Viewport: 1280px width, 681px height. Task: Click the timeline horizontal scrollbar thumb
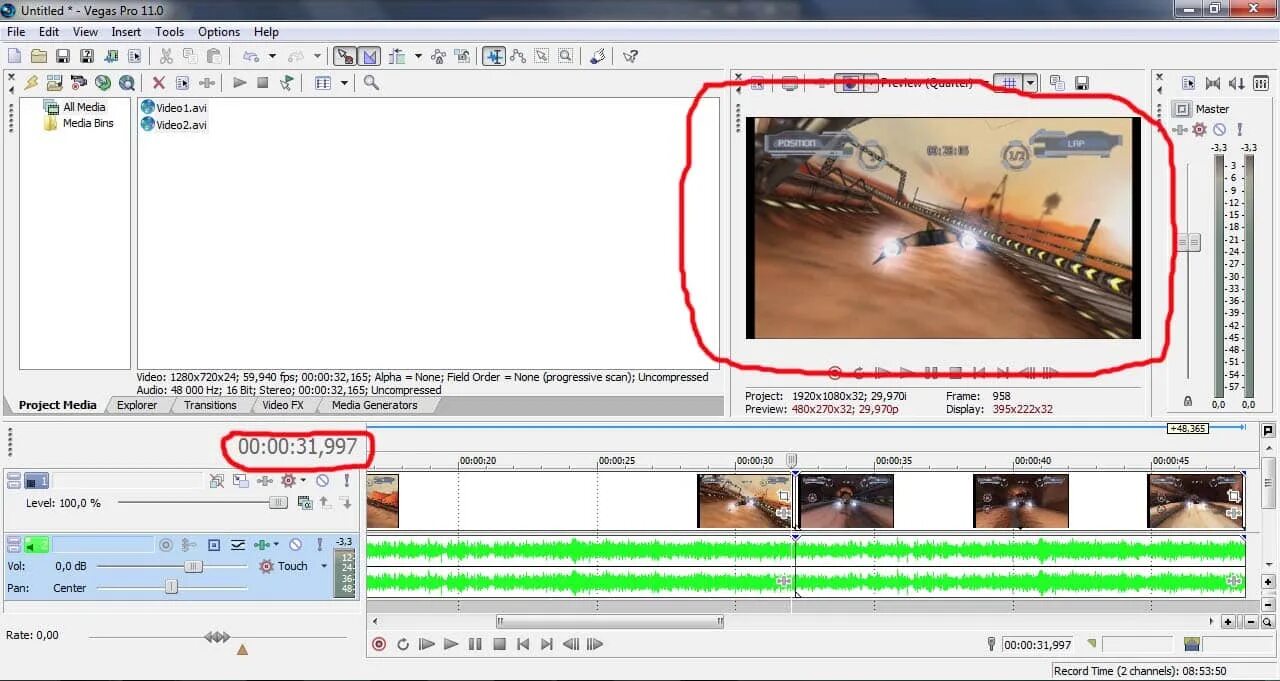[x=609, y=622]
